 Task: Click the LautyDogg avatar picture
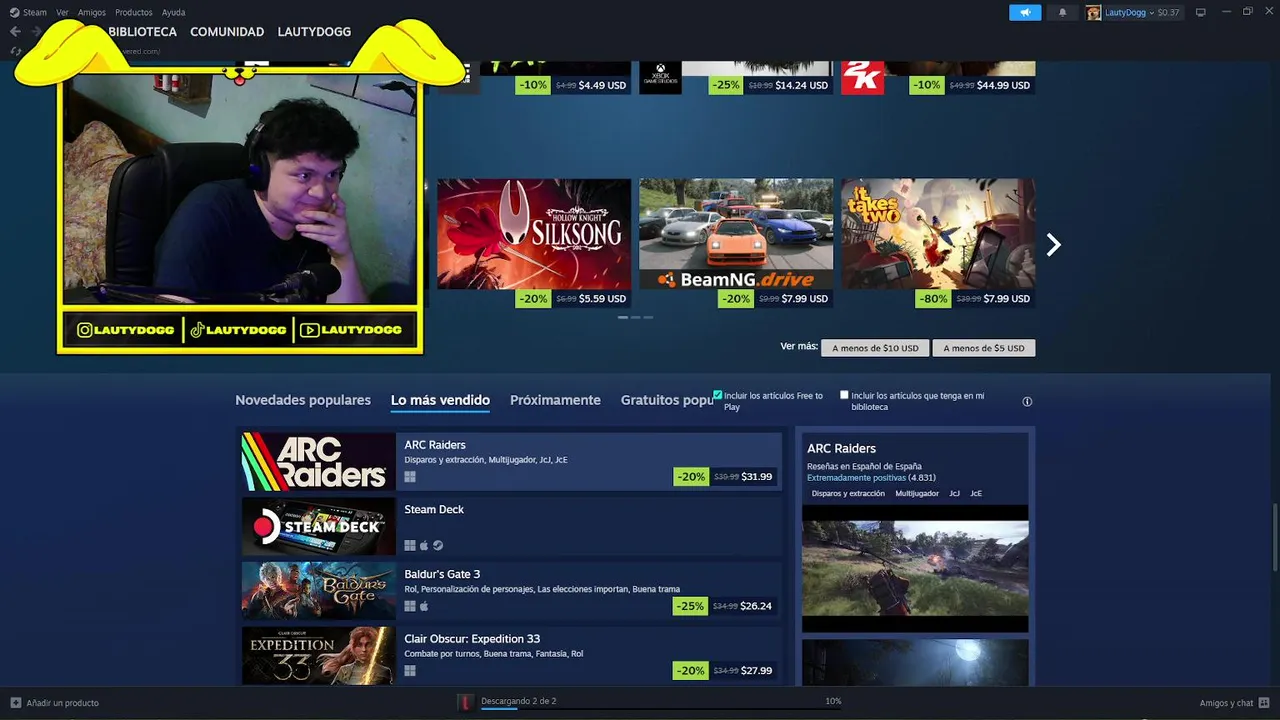[x=1094, y=12]
